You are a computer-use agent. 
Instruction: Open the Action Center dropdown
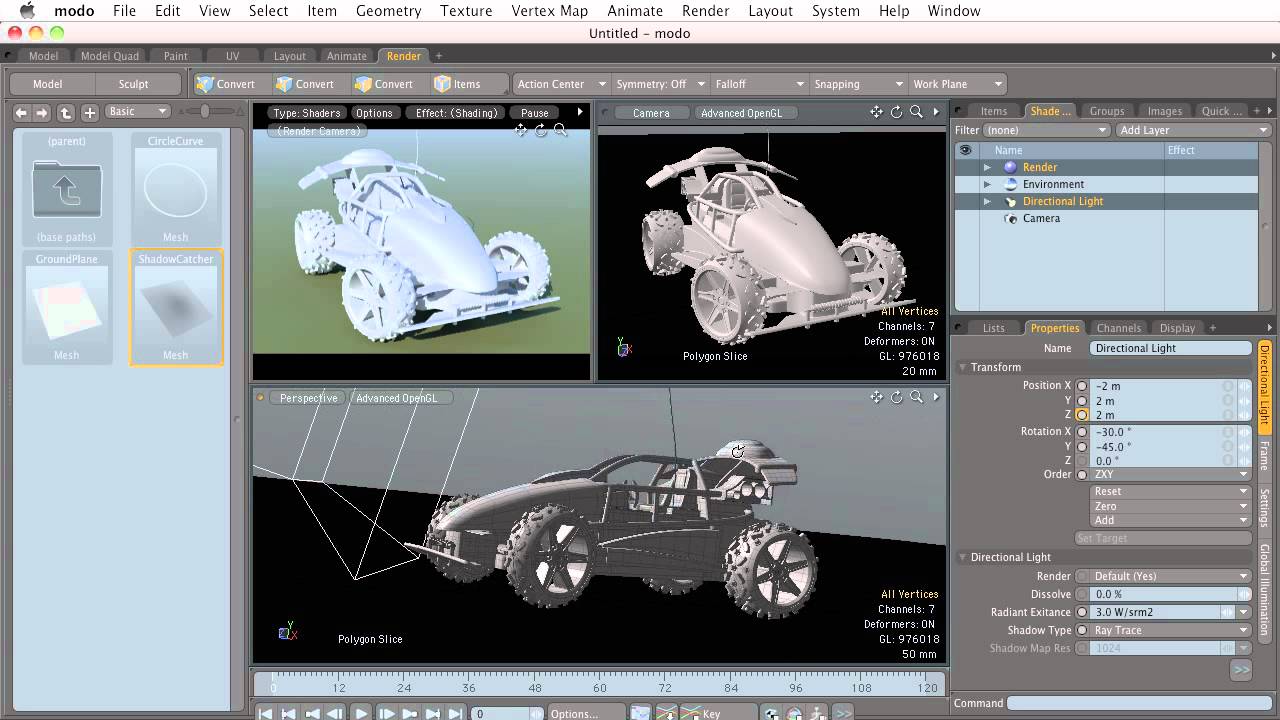click(x=561, y=84)
